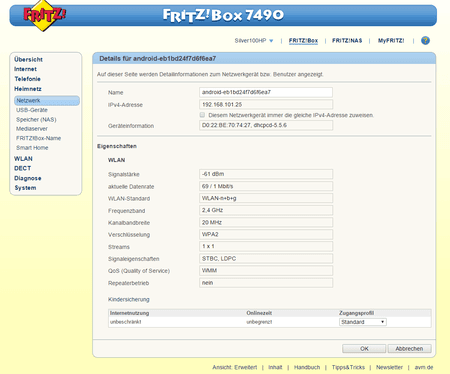This screenshot has height=374, width=450.
Task: Click the Verschlüsselung value WPA2
Action: pos(266,235)
